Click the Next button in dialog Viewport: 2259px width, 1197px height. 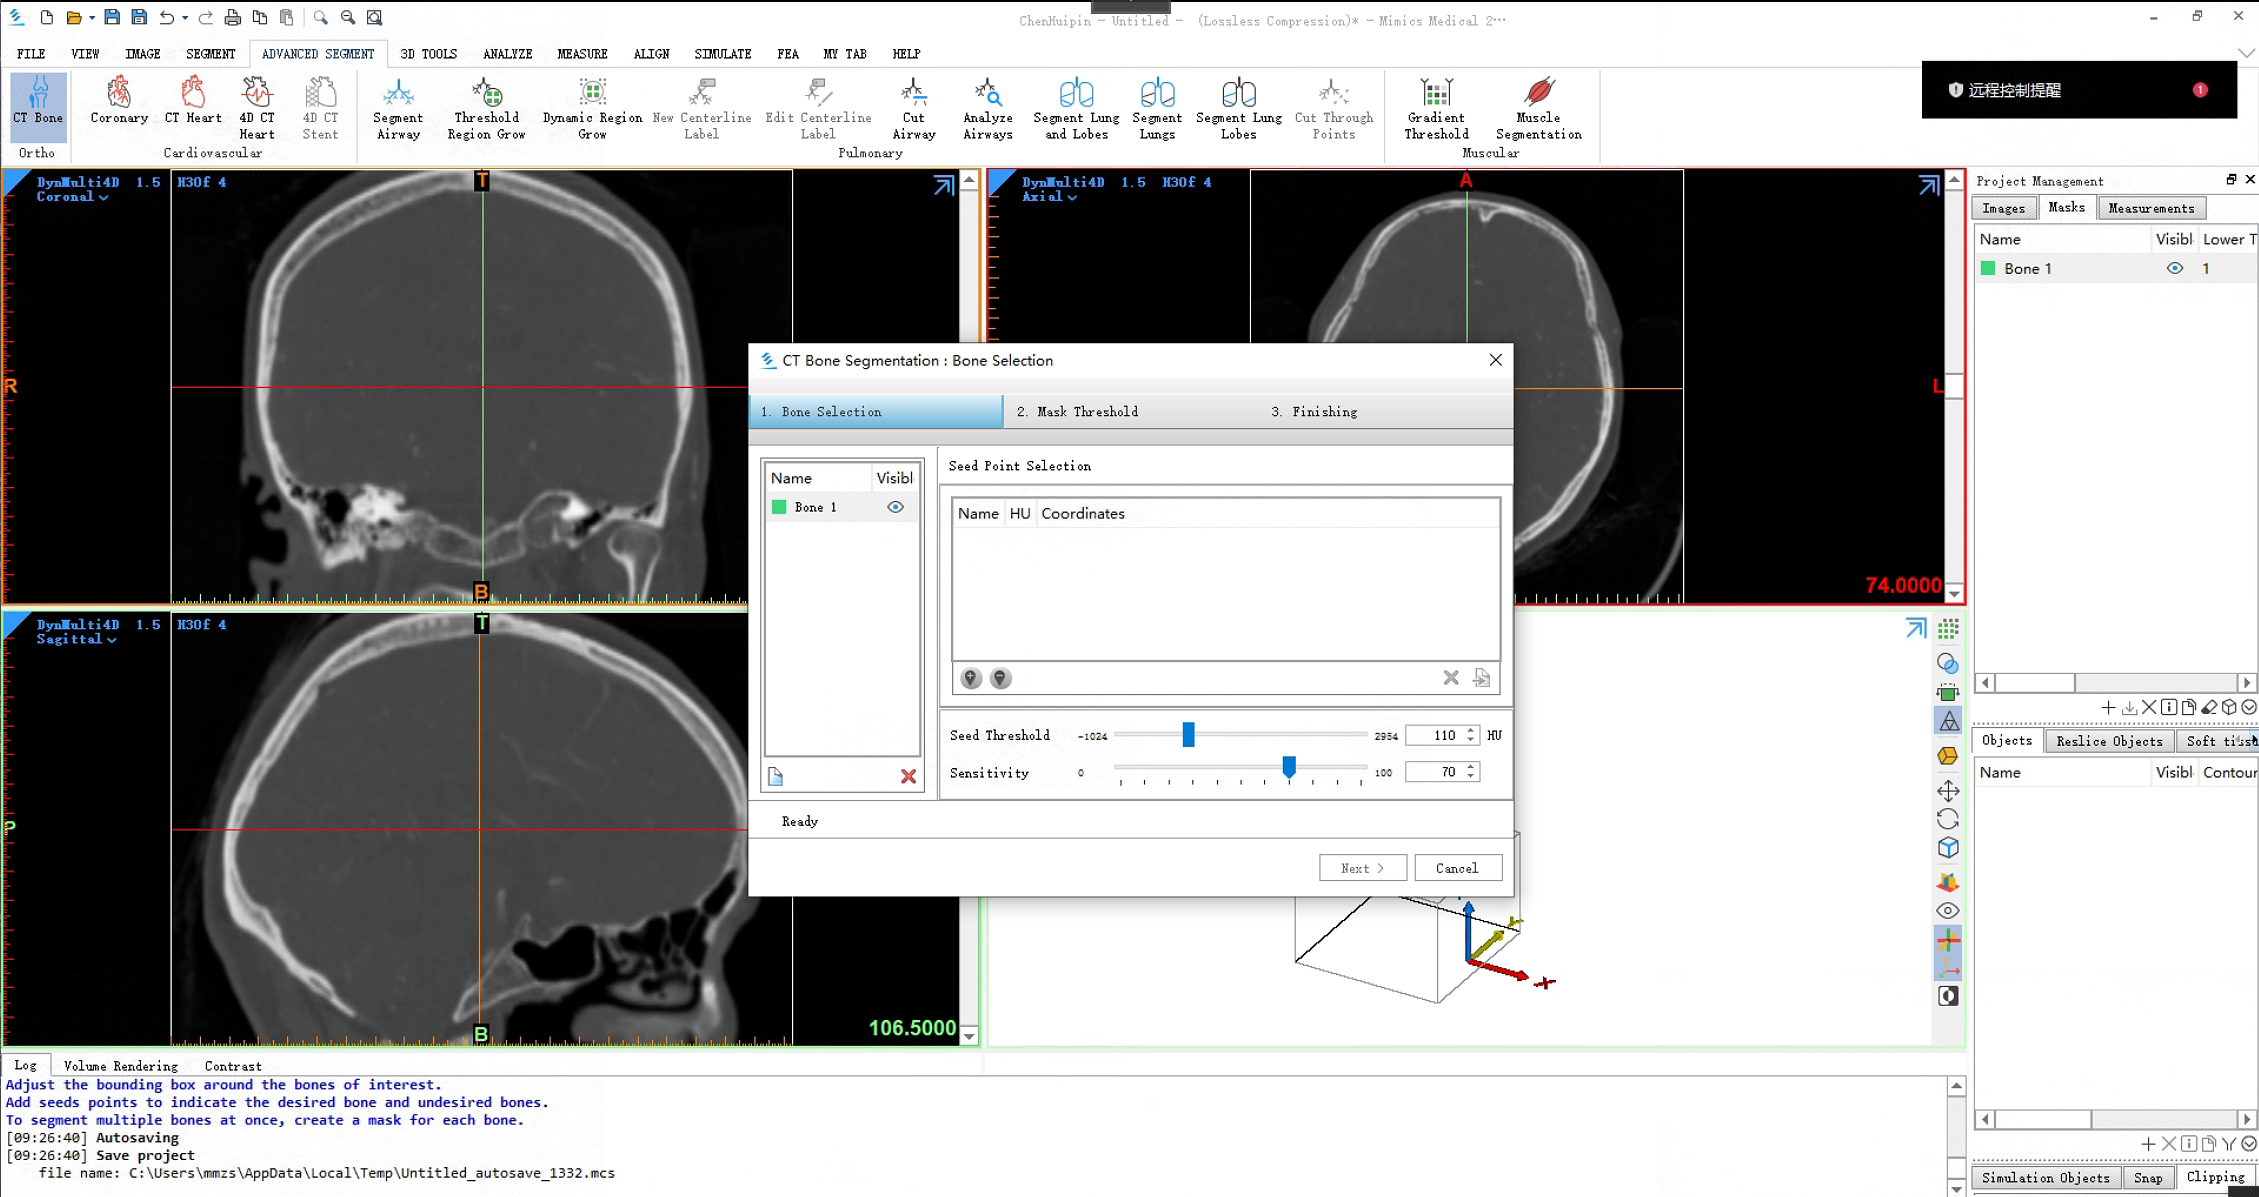point(1362,868)
